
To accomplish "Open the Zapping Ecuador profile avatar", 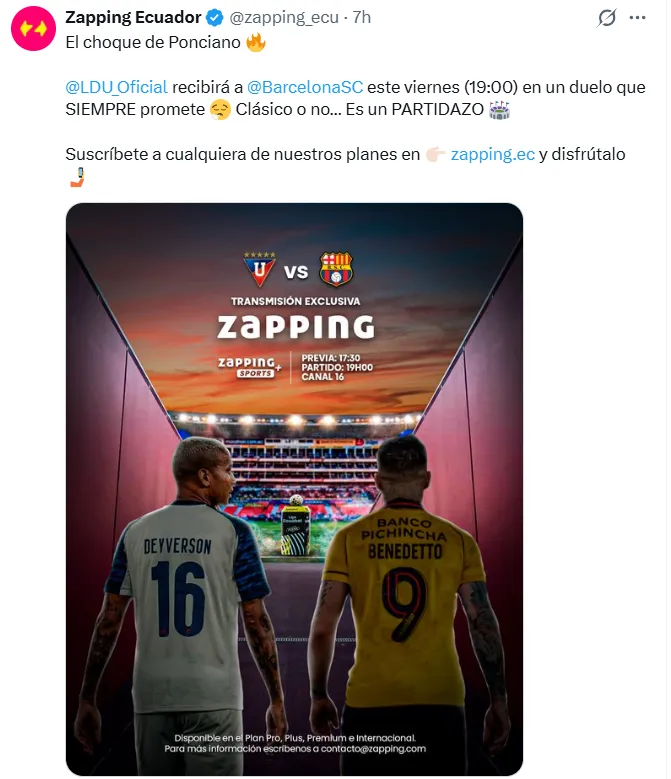I will click(x=33, y=28).
